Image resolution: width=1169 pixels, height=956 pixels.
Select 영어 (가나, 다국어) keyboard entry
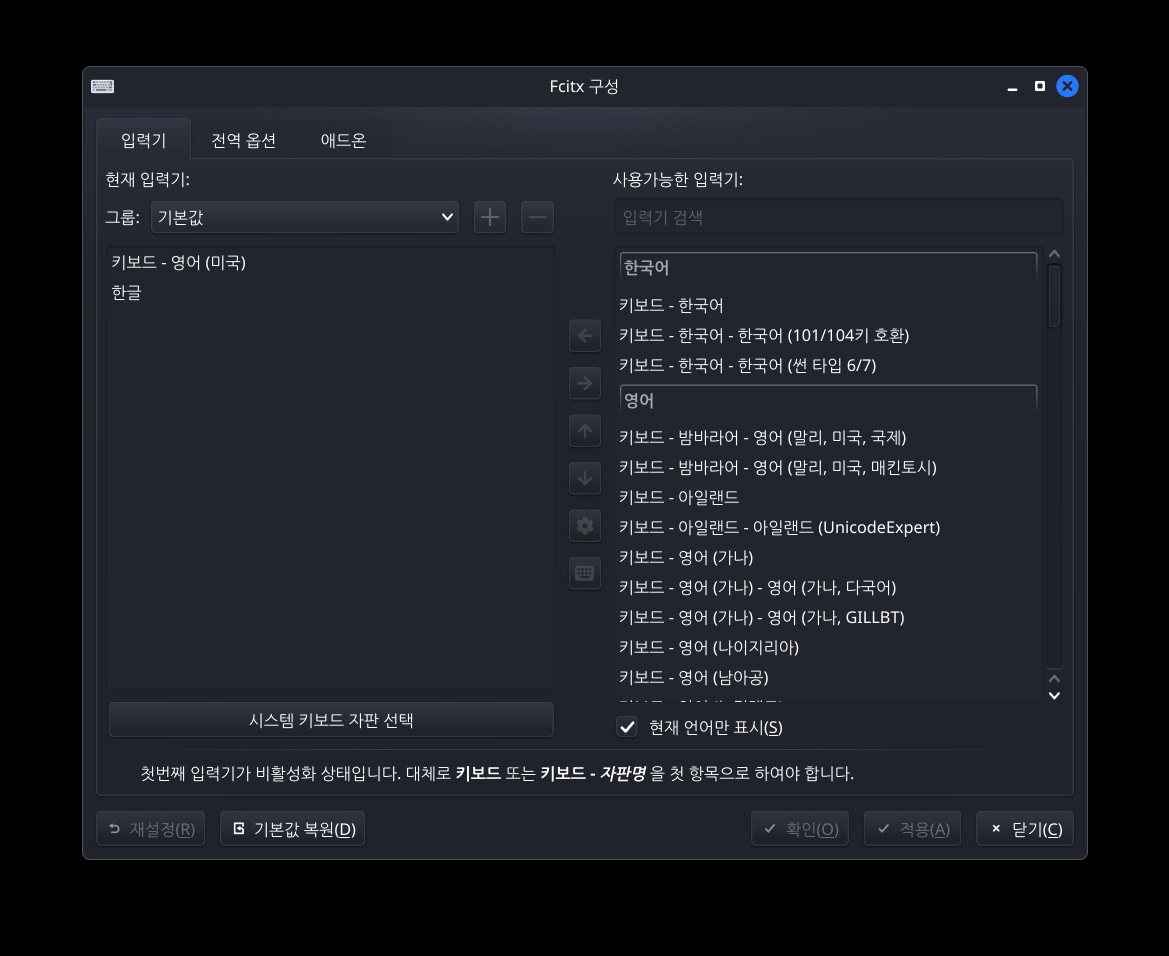pyautogui.click(x=828, y=587)
